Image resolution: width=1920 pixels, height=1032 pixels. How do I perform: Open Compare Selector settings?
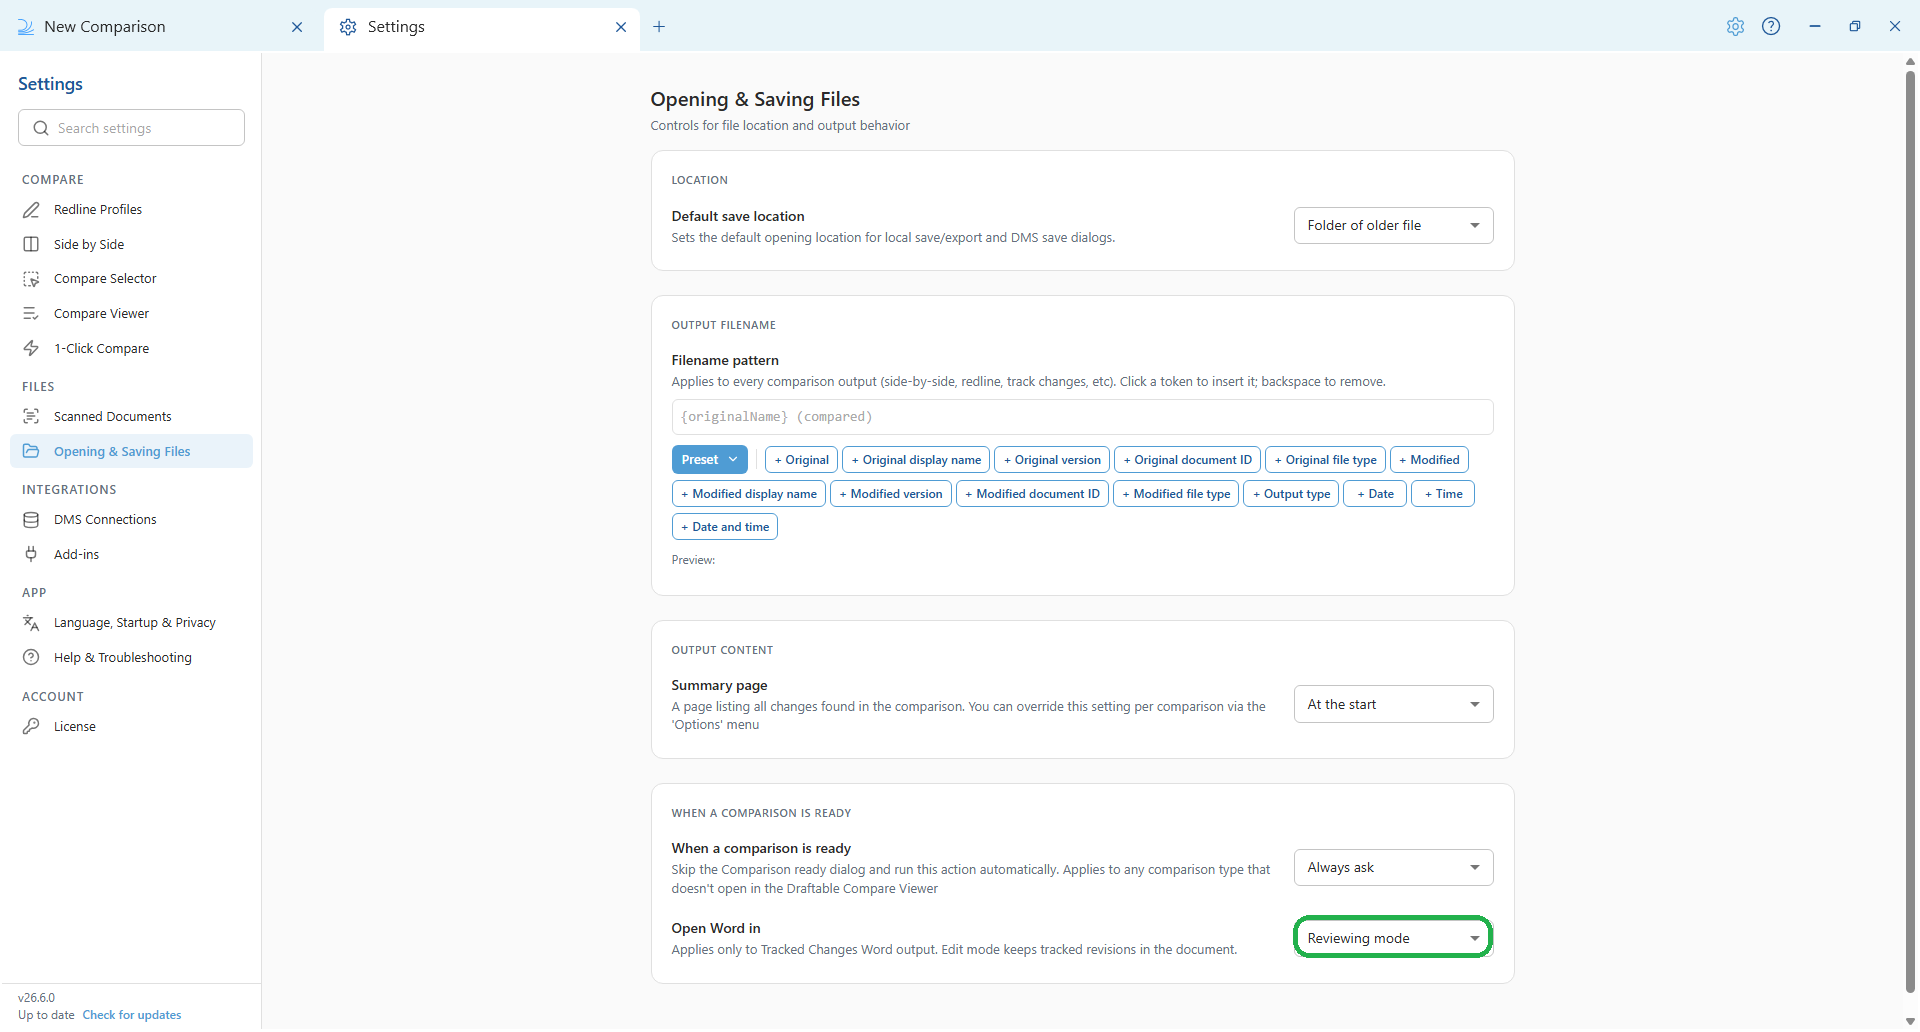point(131,279)
